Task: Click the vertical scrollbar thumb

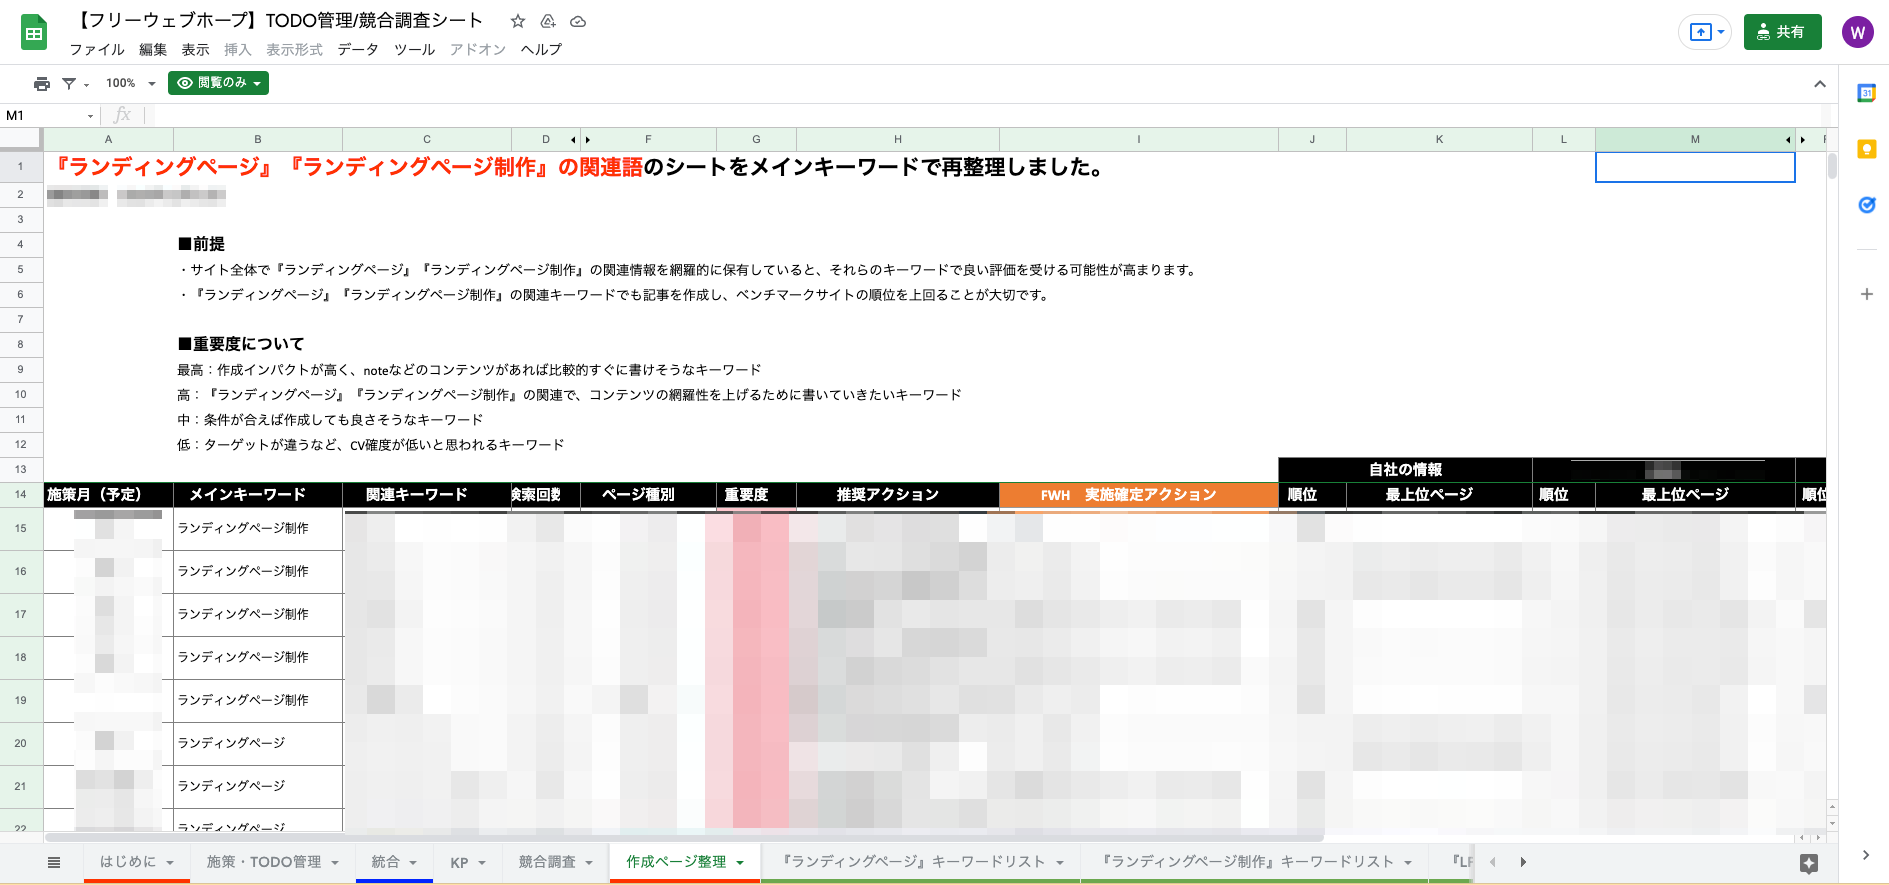Action: [x=1832, y=166]
